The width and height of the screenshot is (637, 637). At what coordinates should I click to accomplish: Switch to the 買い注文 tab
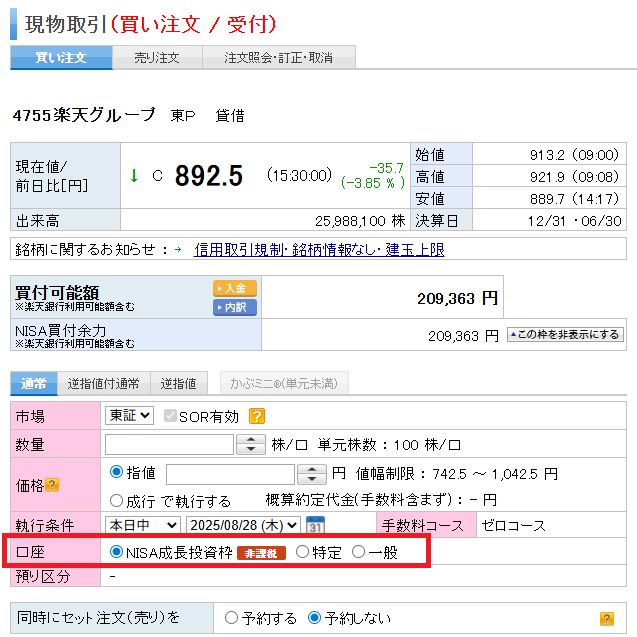click(x=61, y=58)
